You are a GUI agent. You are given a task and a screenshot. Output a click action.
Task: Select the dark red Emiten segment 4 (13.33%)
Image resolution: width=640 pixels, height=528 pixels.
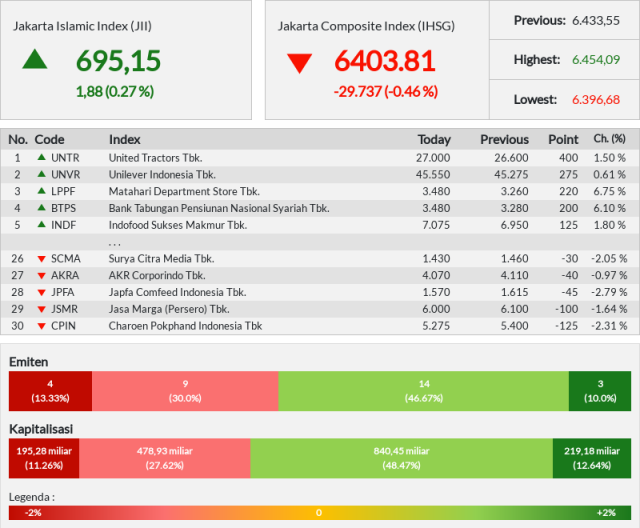pos(50,391)
